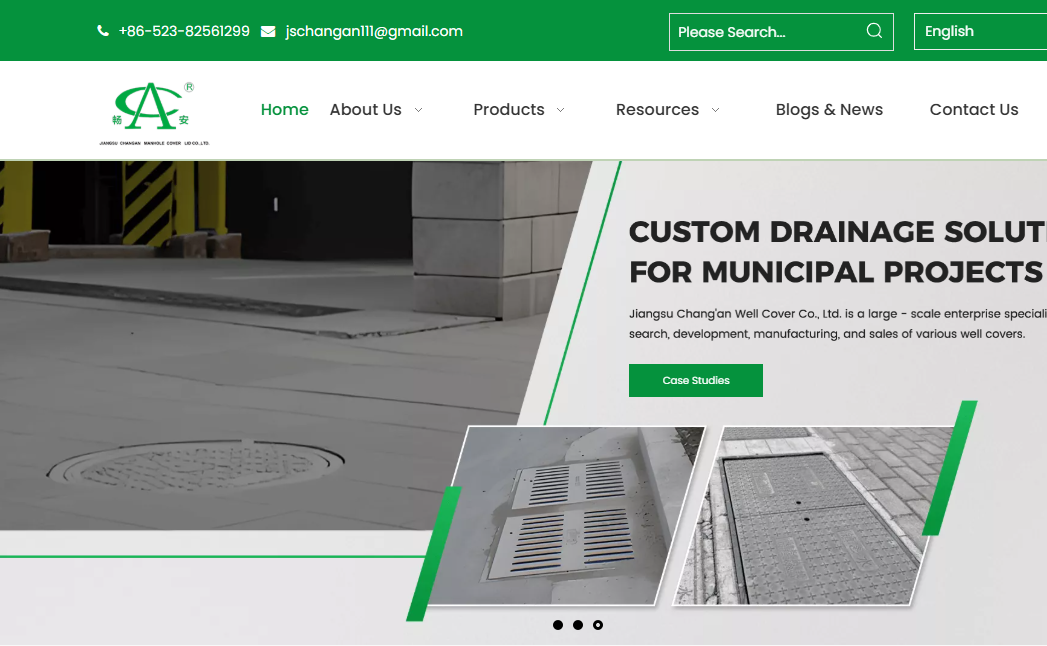Open the About Us chevron icon
The image size is (1047, 646).
(419, 110)
